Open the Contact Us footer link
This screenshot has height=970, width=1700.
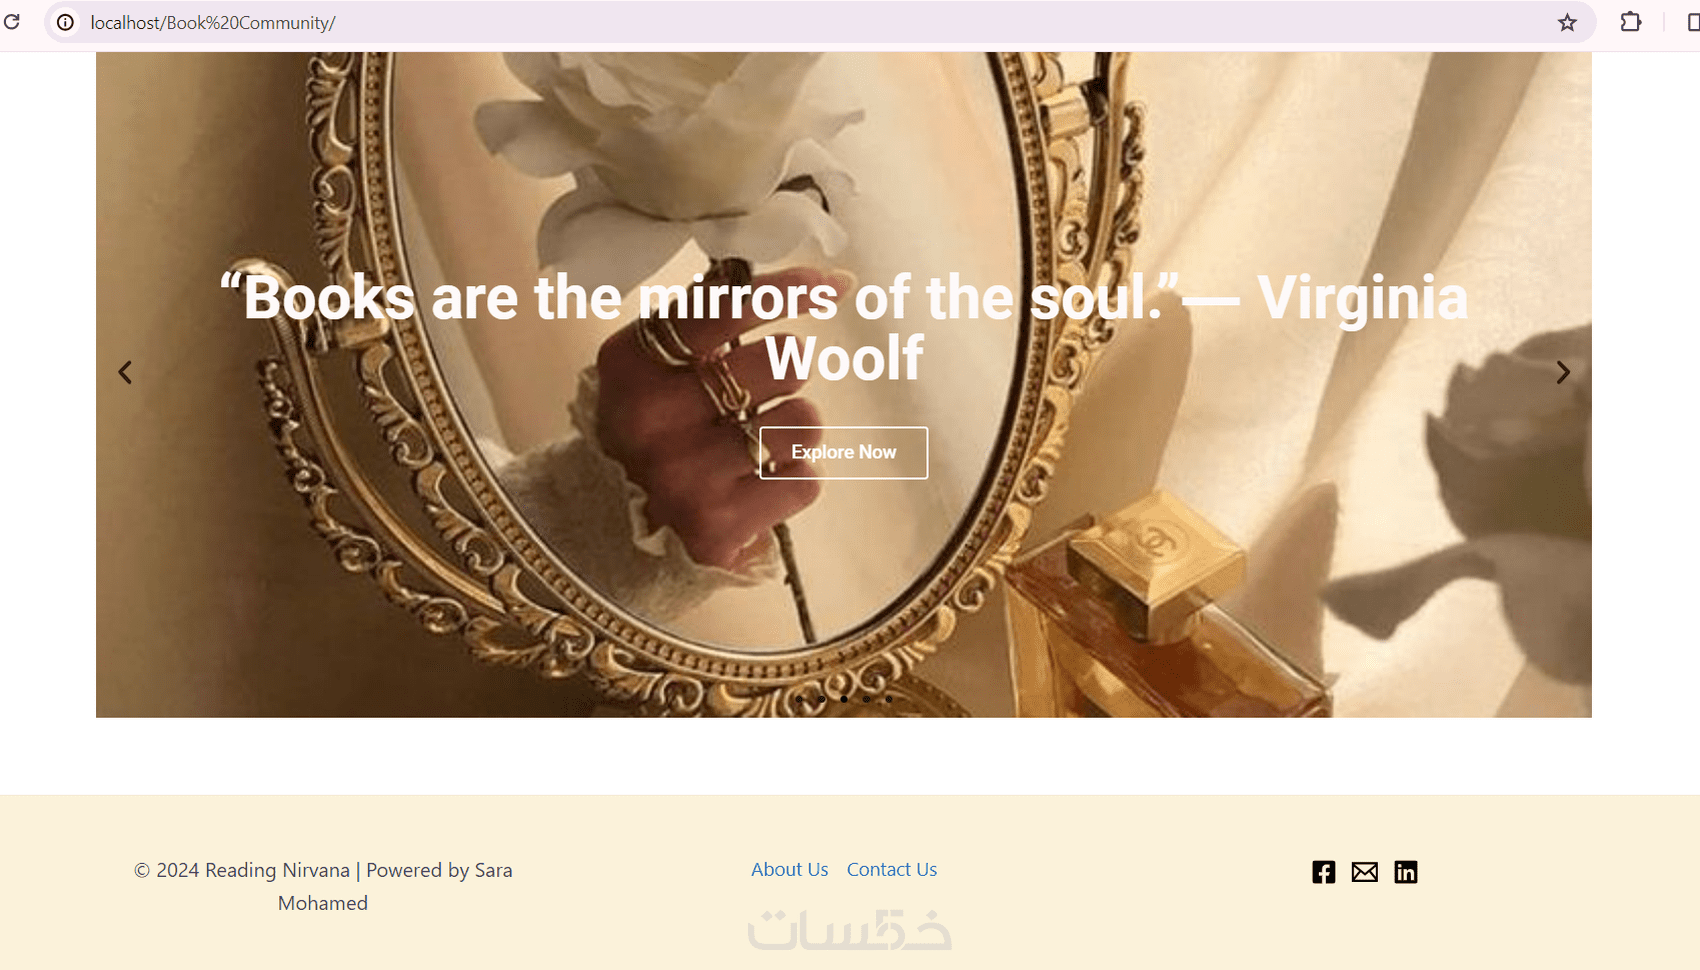tap(892, 869)
